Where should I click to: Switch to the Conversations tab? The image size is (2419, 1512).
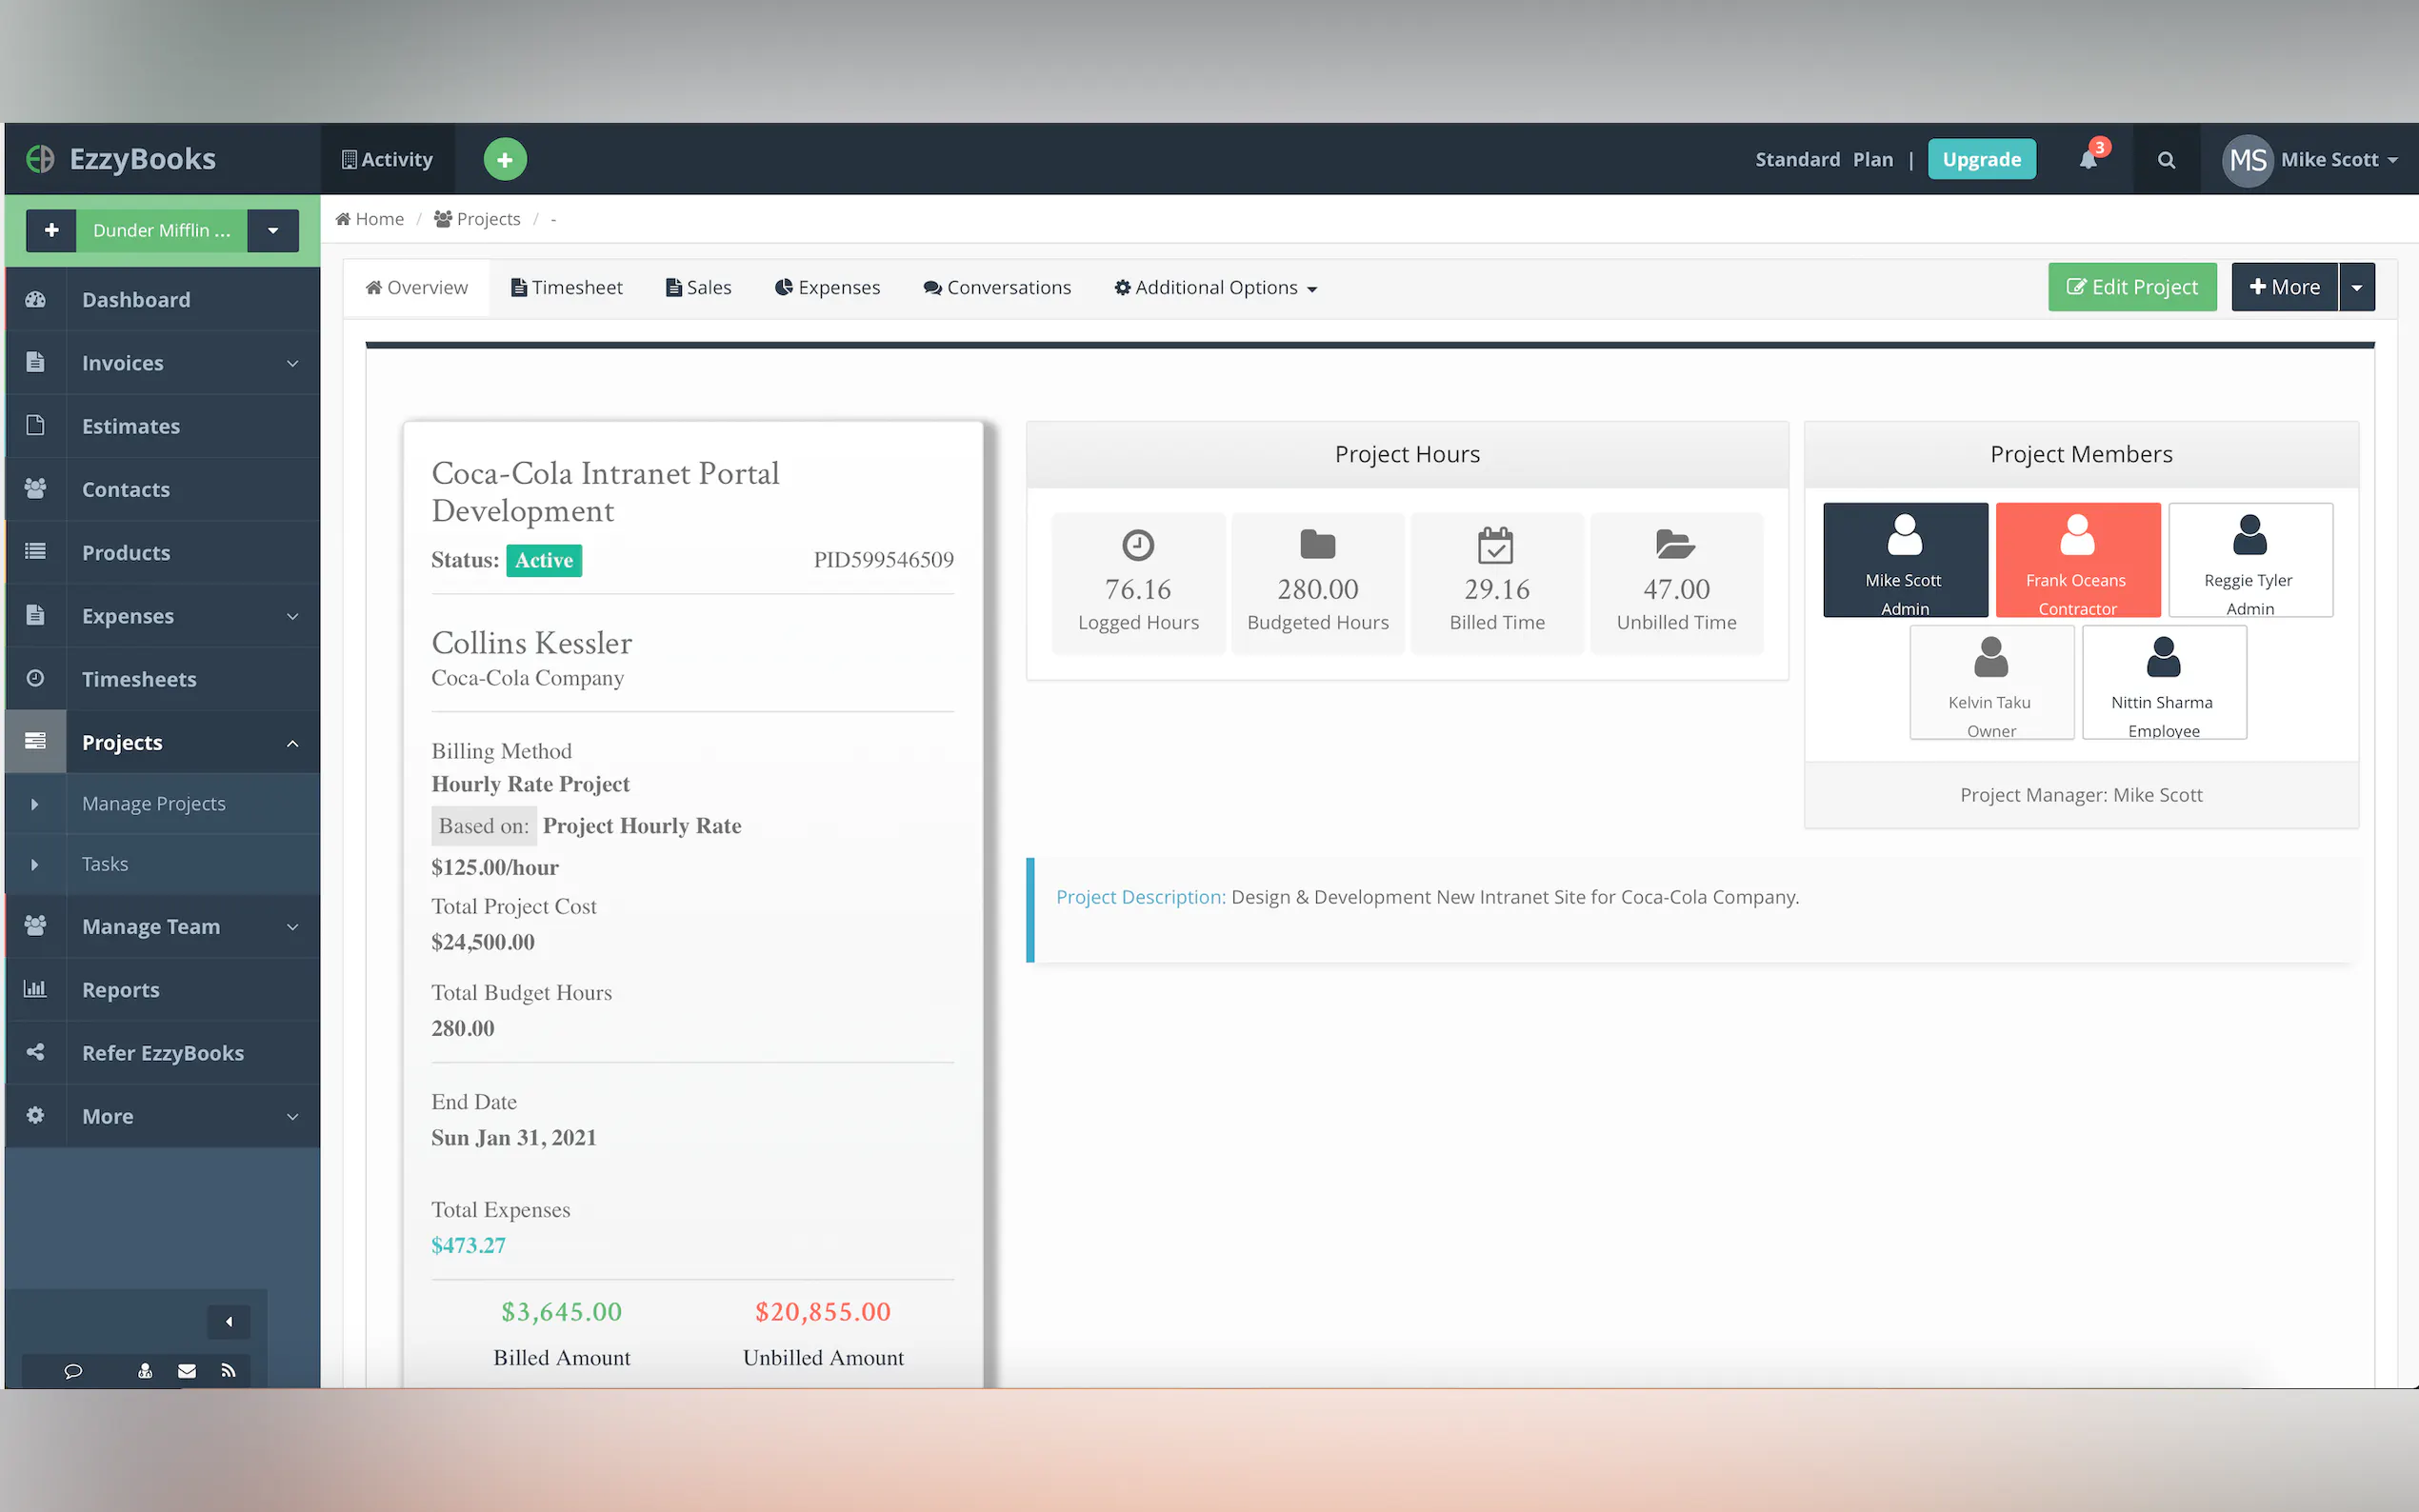(x=998, y=288)
